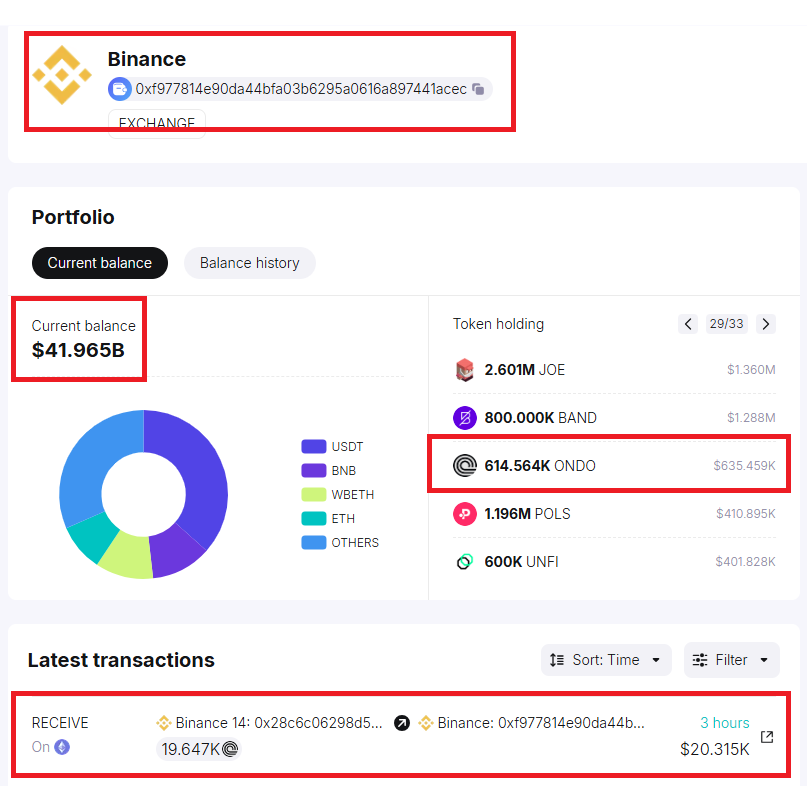Click the $41.965B balance amount
Screen dimensions: 807x786
point(78,351)
